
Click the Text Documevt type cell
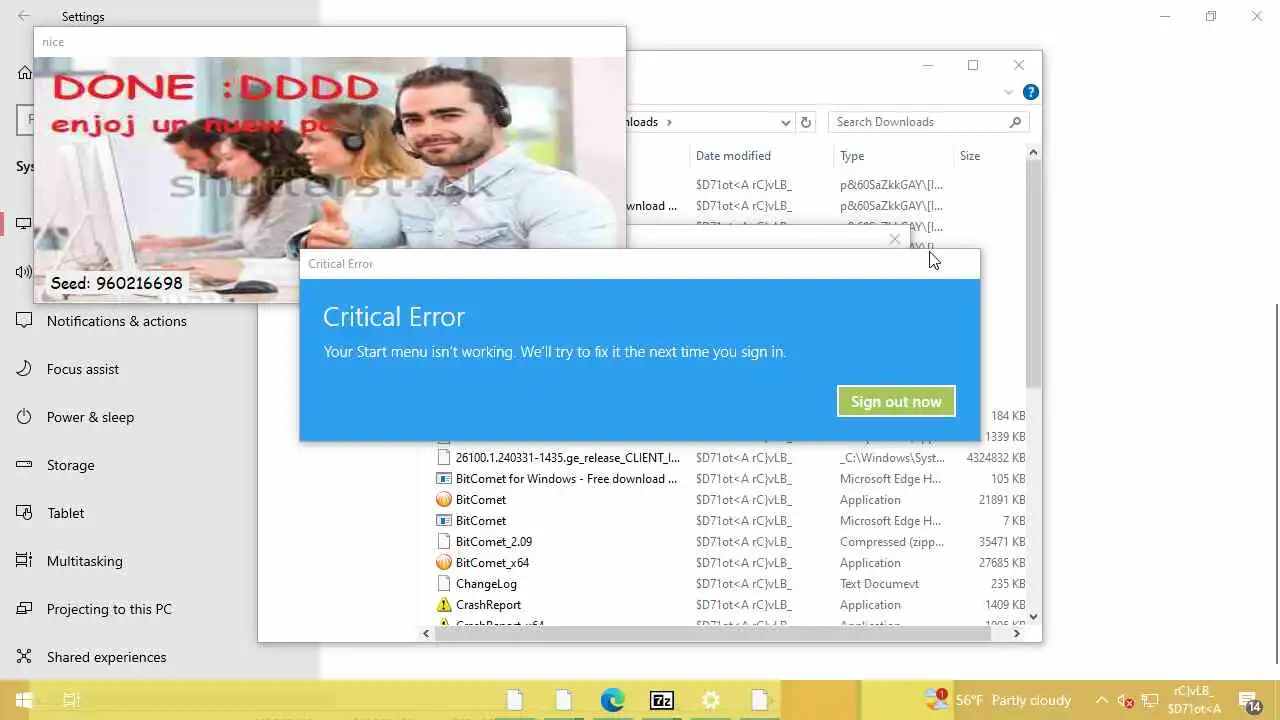point(879,583)
